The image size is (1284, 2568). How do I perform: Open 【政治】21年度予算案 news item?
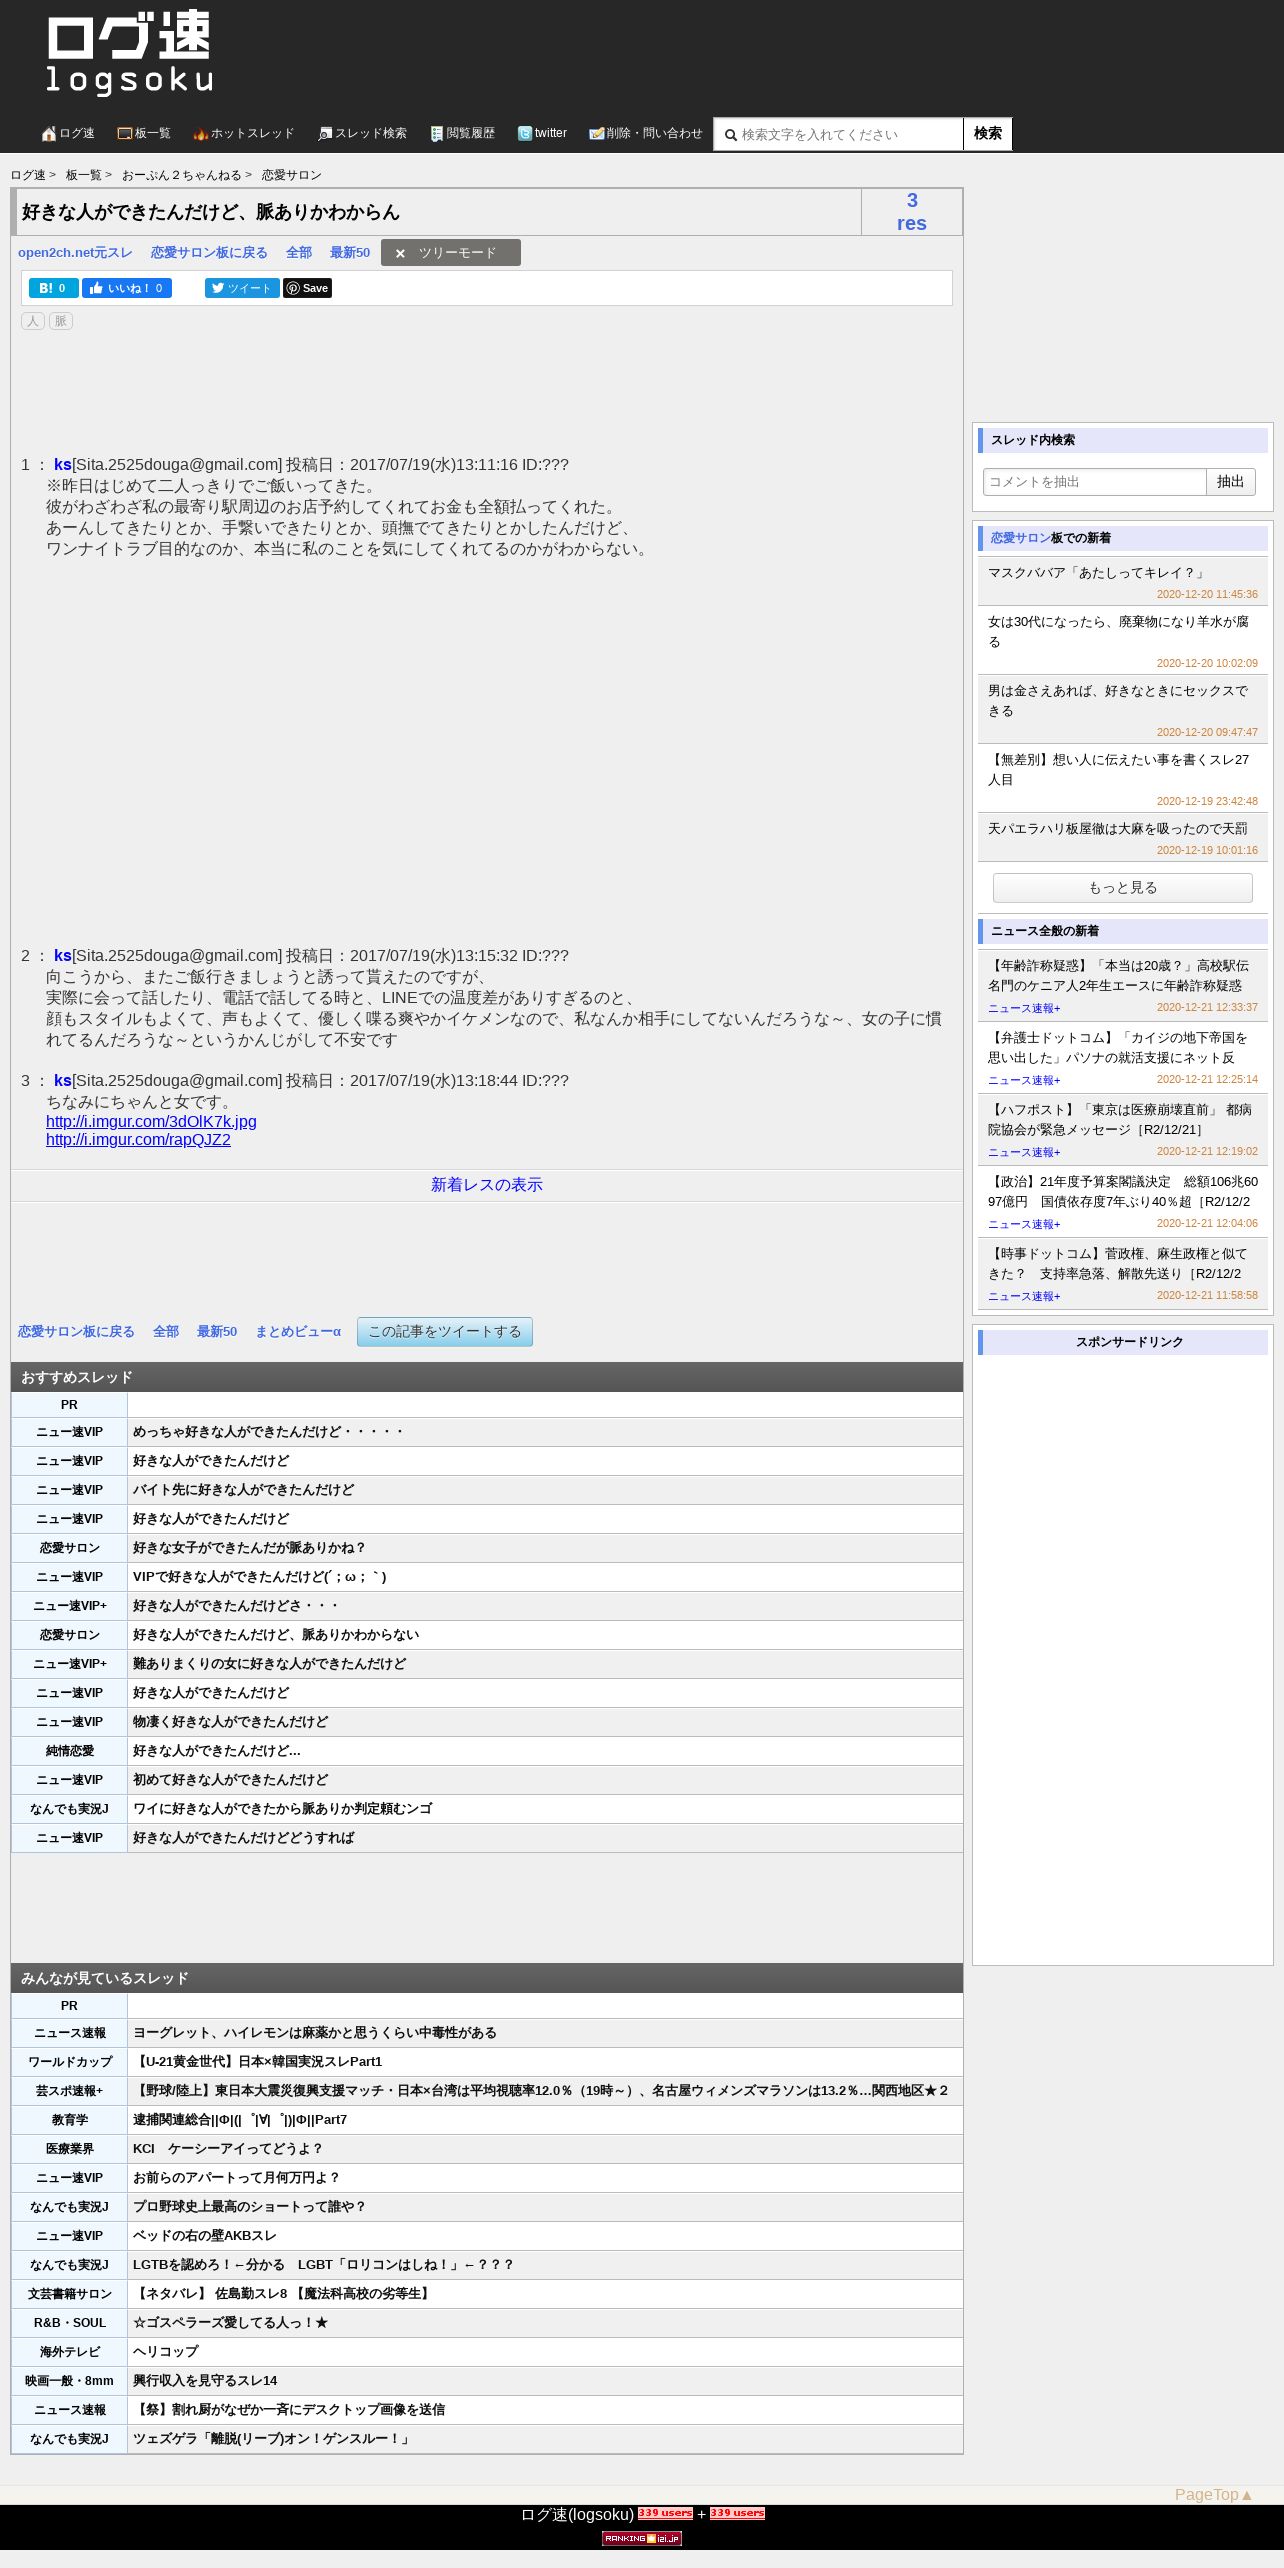coord(1123,1192)
